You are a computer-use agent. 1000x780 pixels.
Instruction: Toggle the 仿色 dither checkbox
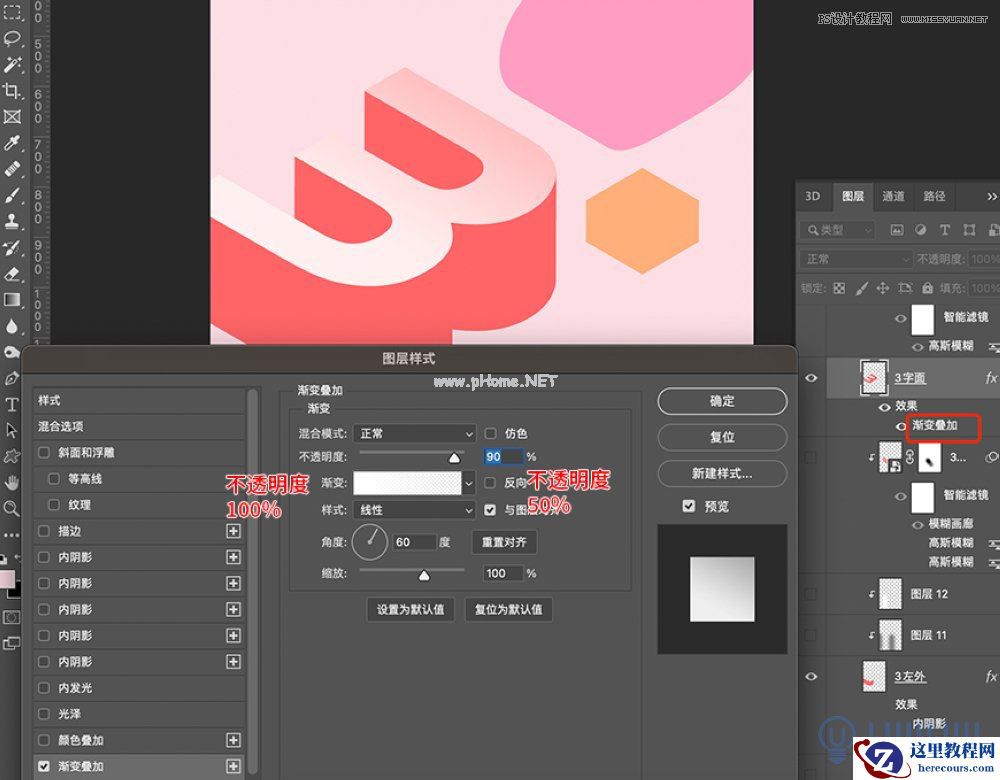tap(490, 433)
